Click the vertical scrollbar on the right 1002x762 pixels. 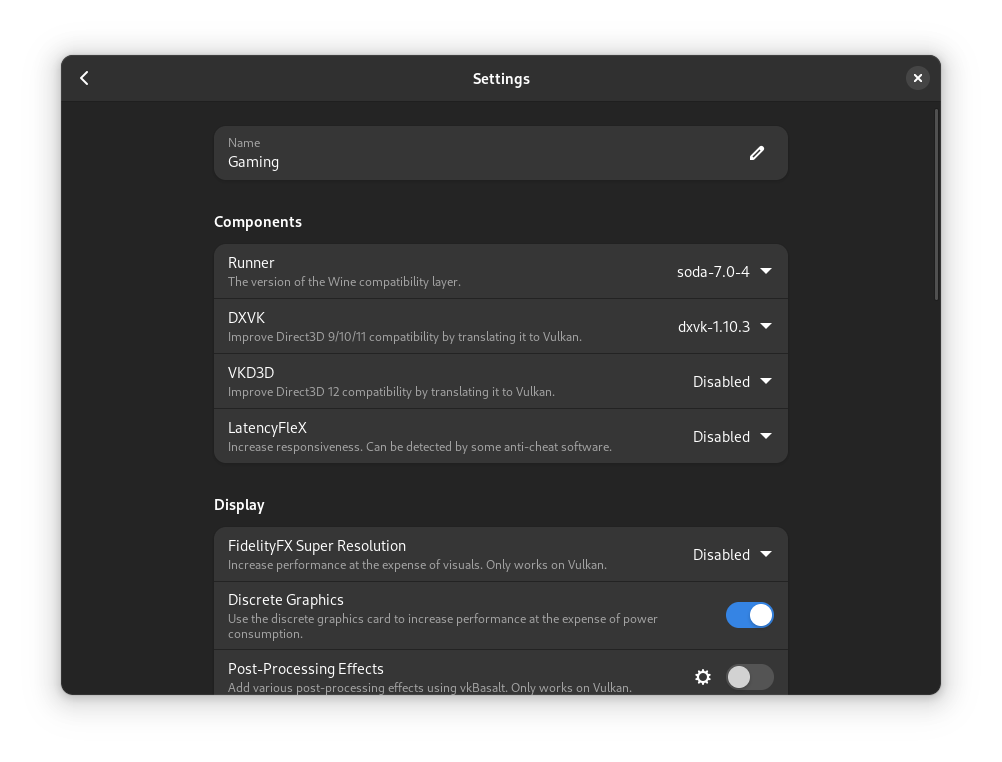[x=936, y=205]
